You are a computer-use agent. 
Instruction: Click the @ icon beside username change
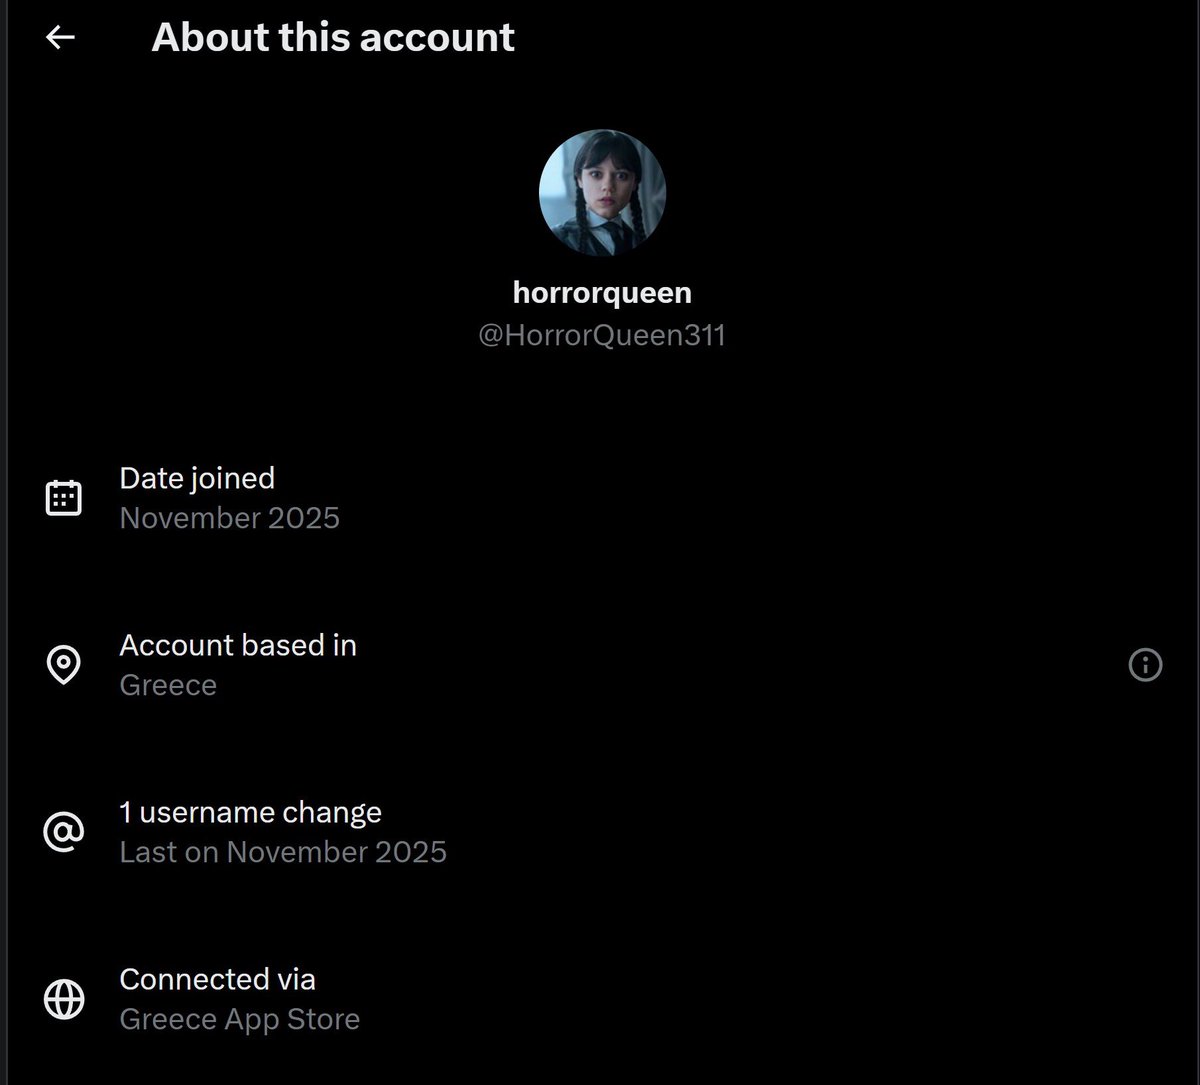64,832
